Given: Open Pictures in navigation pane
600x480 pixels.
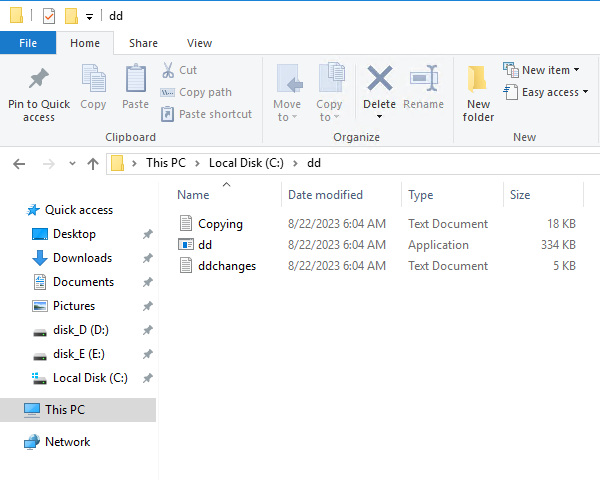Looking at the screenshot, I should pos(74,306).
